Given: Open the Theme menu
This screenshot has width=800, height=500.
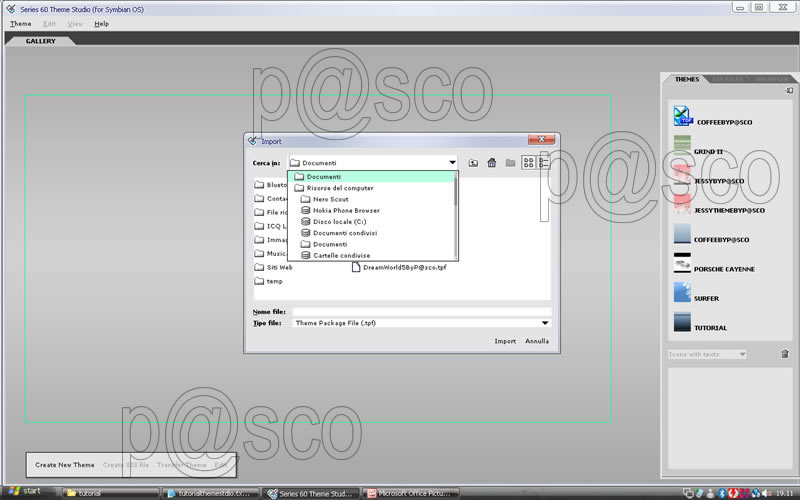Looking at the screenshot, I should 20,23.
